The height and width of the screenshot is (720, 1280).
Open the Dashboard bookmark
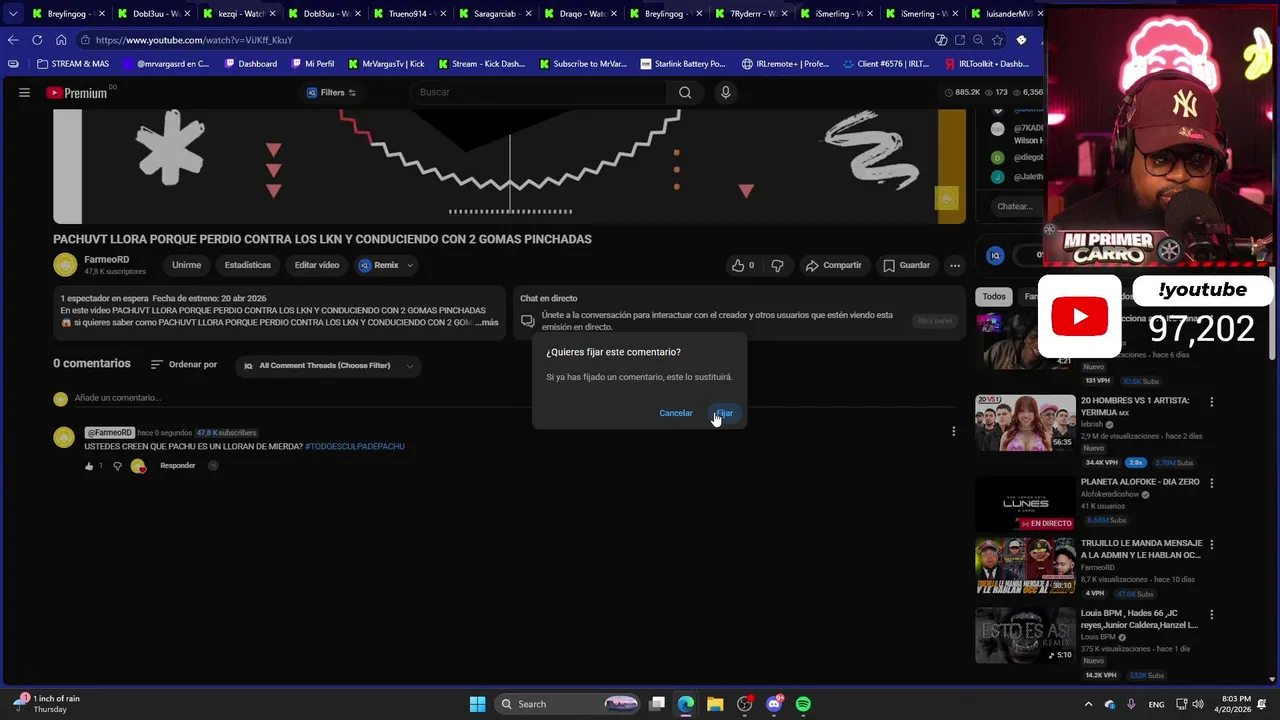(251, 64)
